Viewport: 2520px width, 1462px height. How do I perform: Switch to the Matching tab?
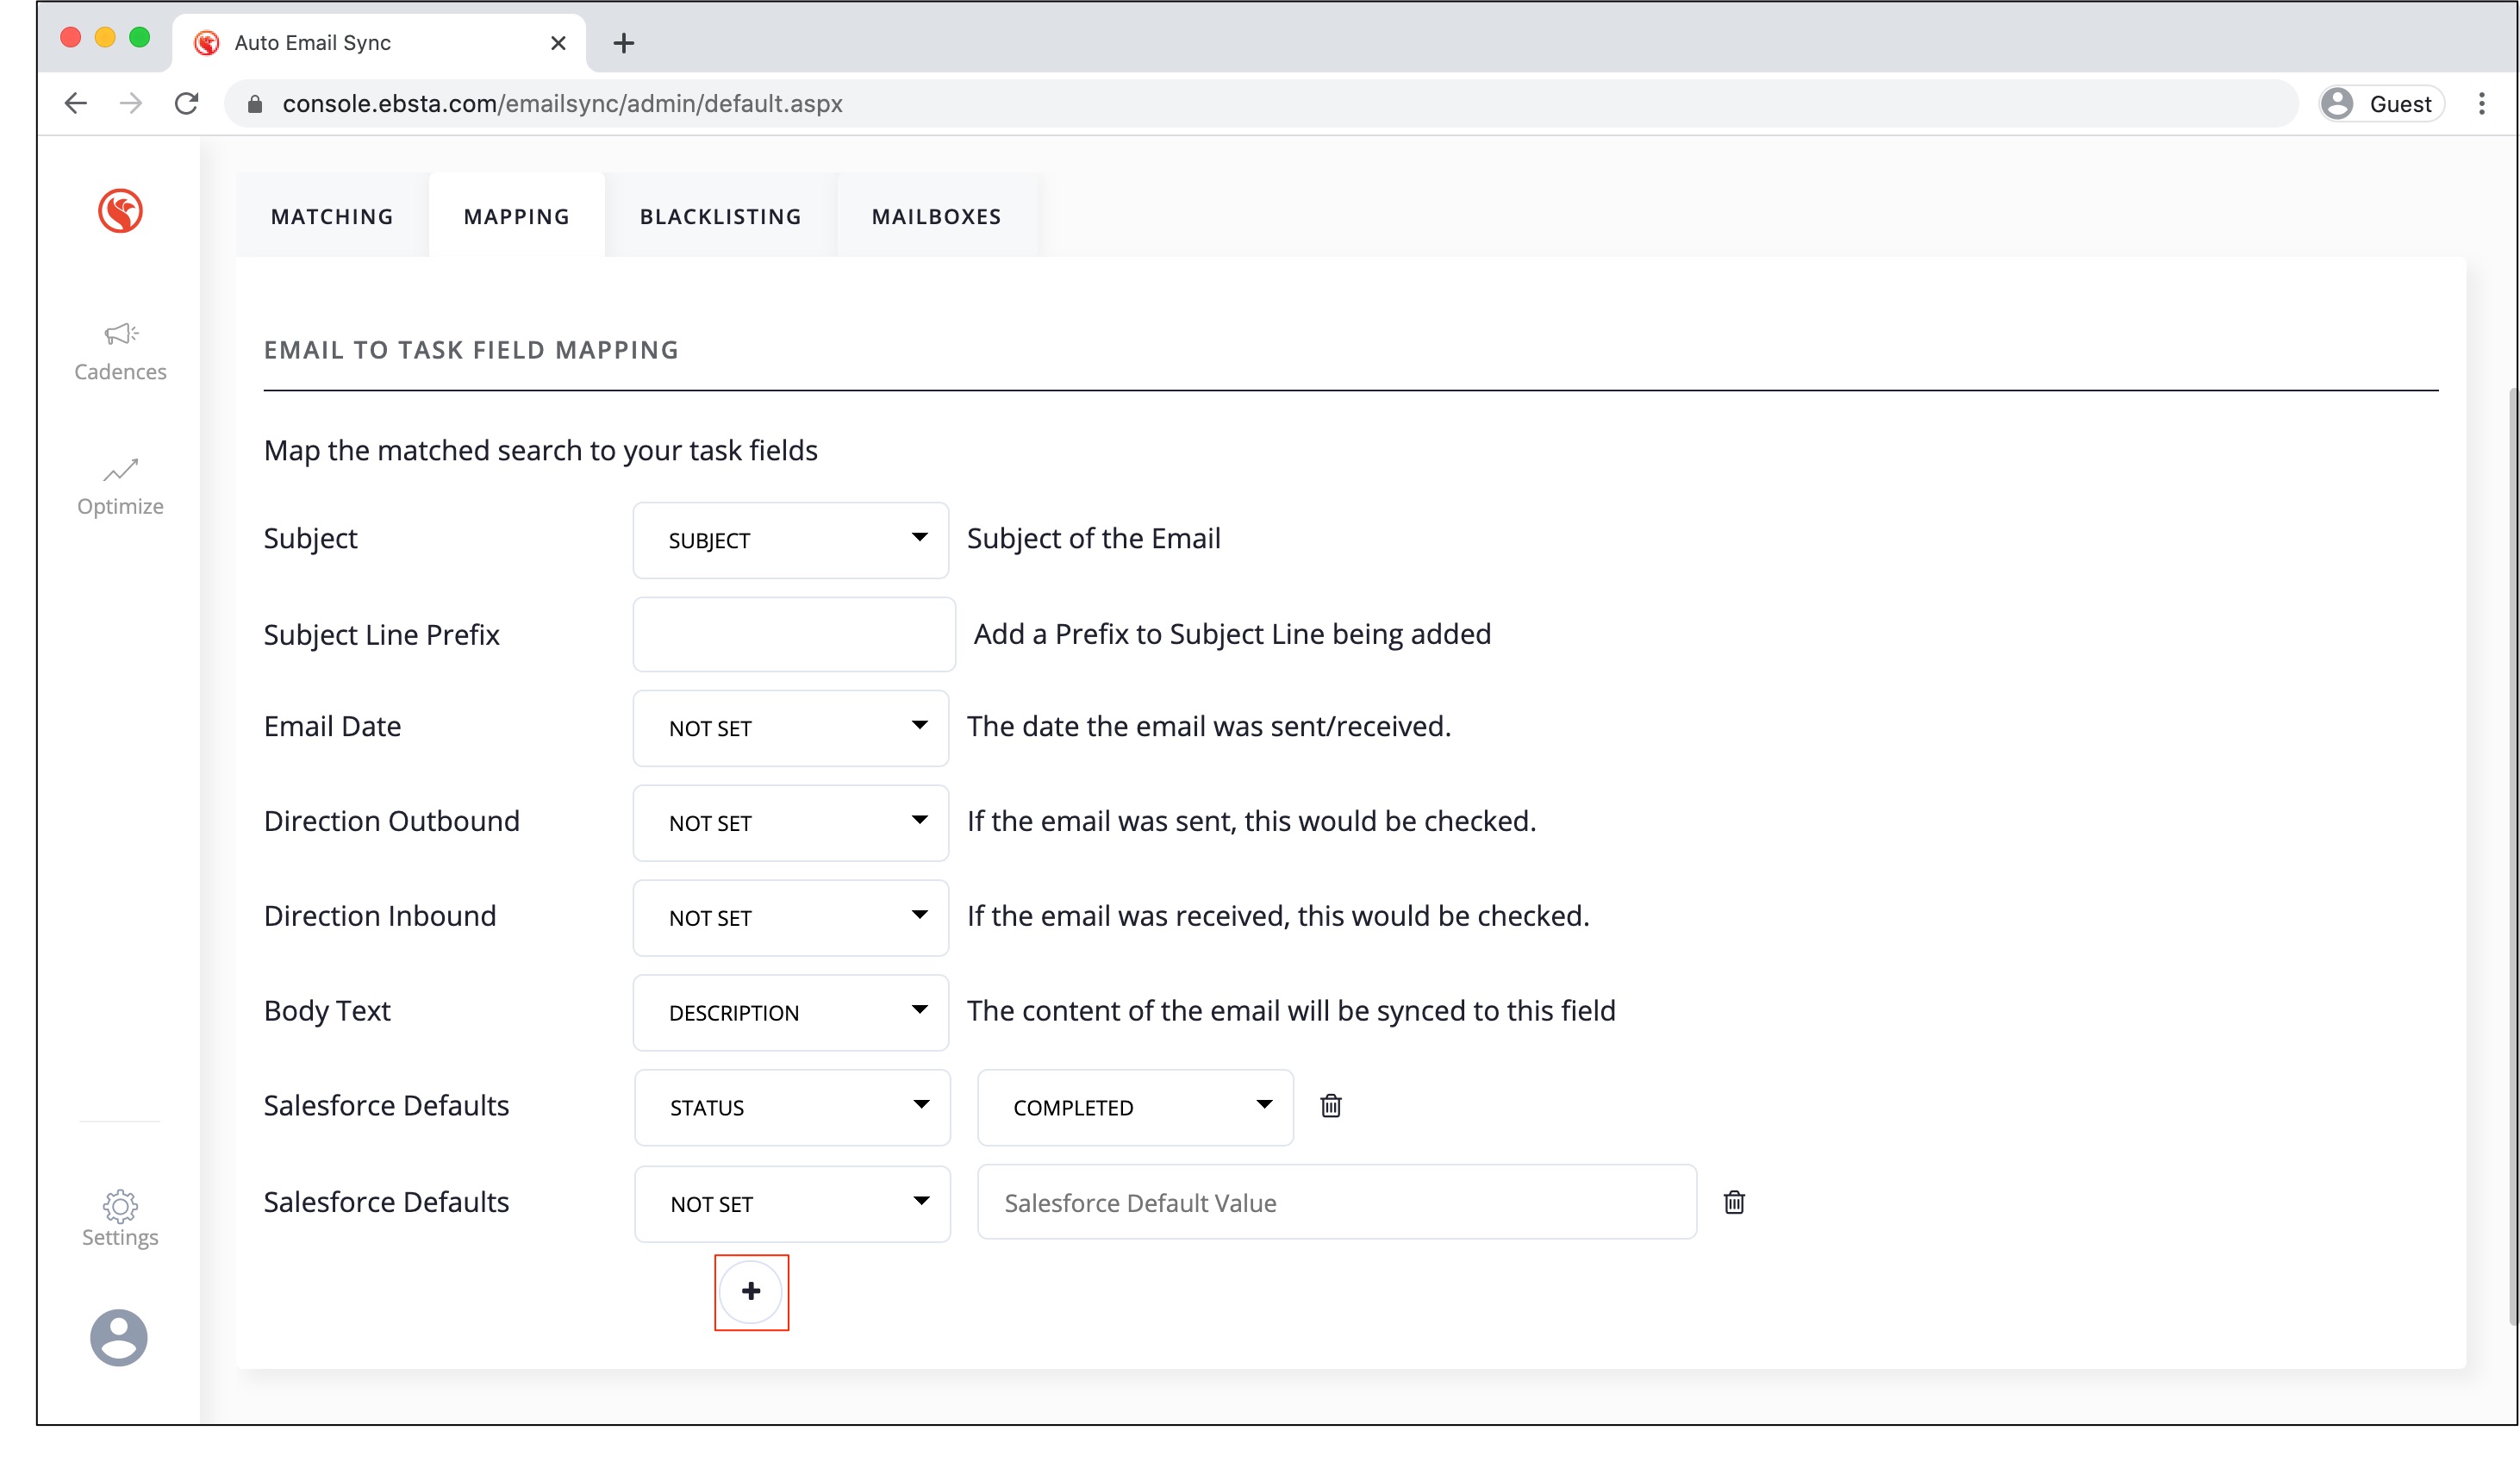(332, 216)
